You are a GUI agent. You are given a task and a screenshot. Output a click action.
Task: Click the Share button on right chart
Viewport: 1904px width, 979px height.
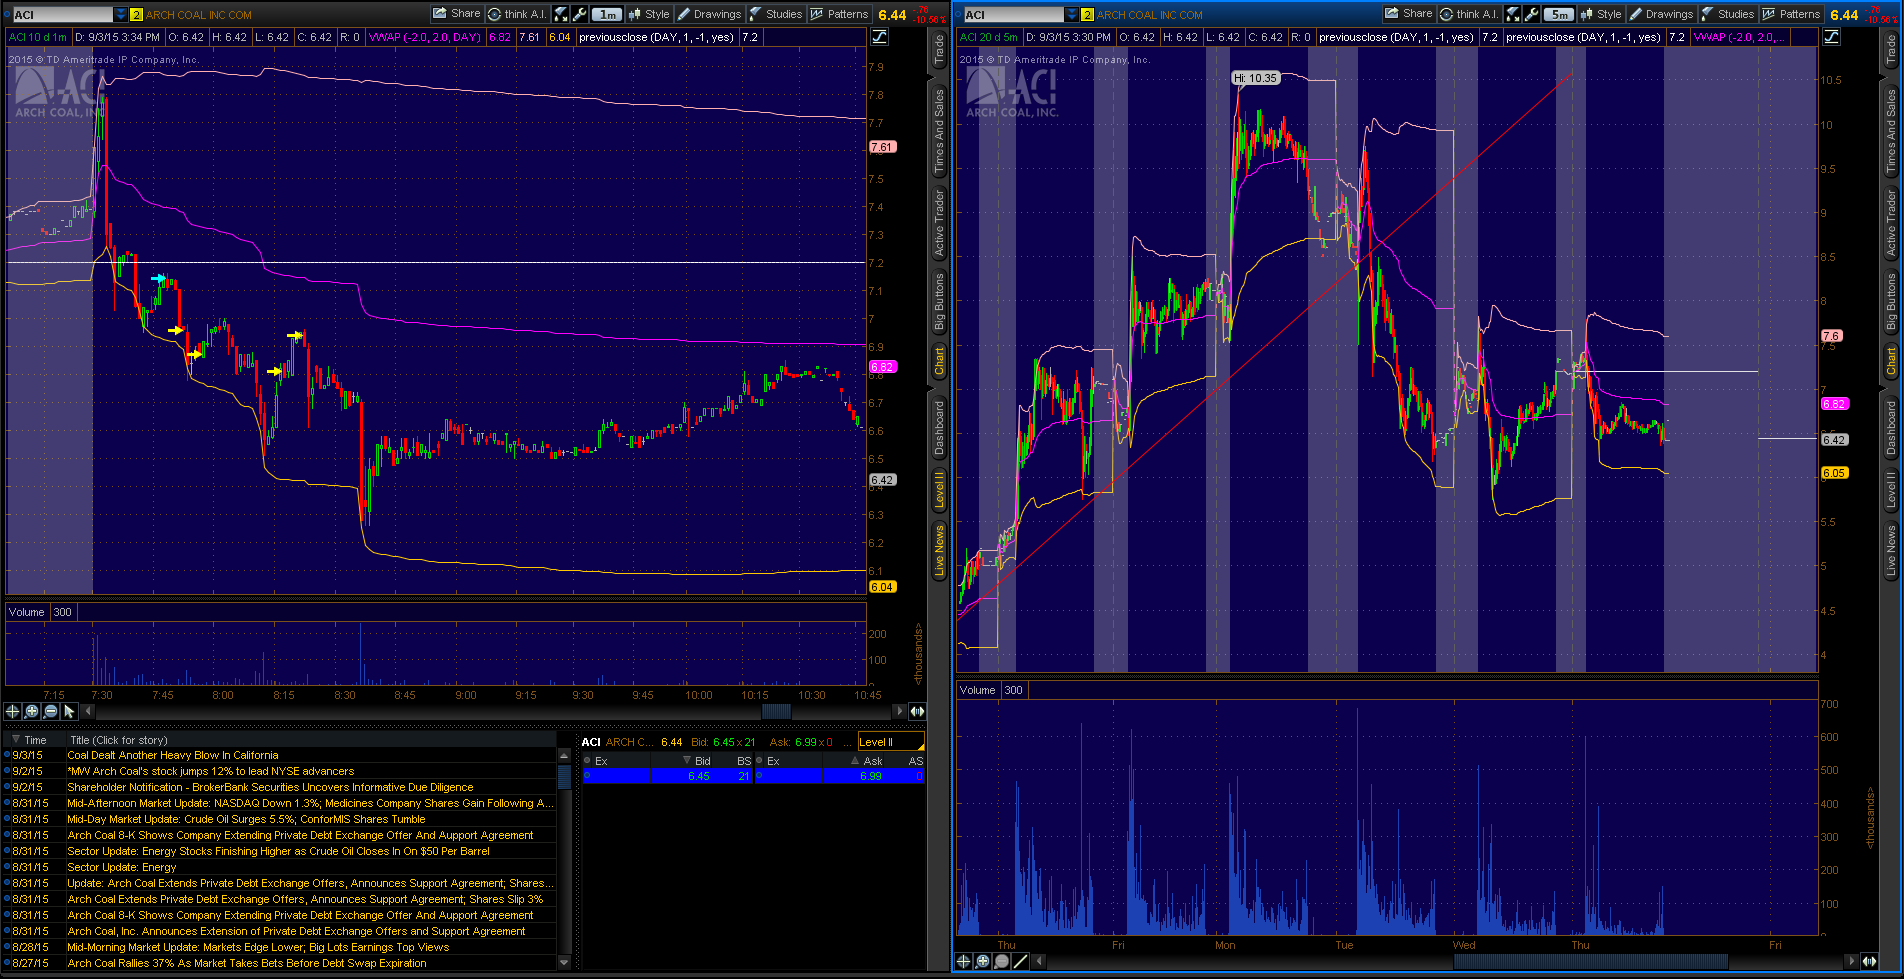(1408, 14)
